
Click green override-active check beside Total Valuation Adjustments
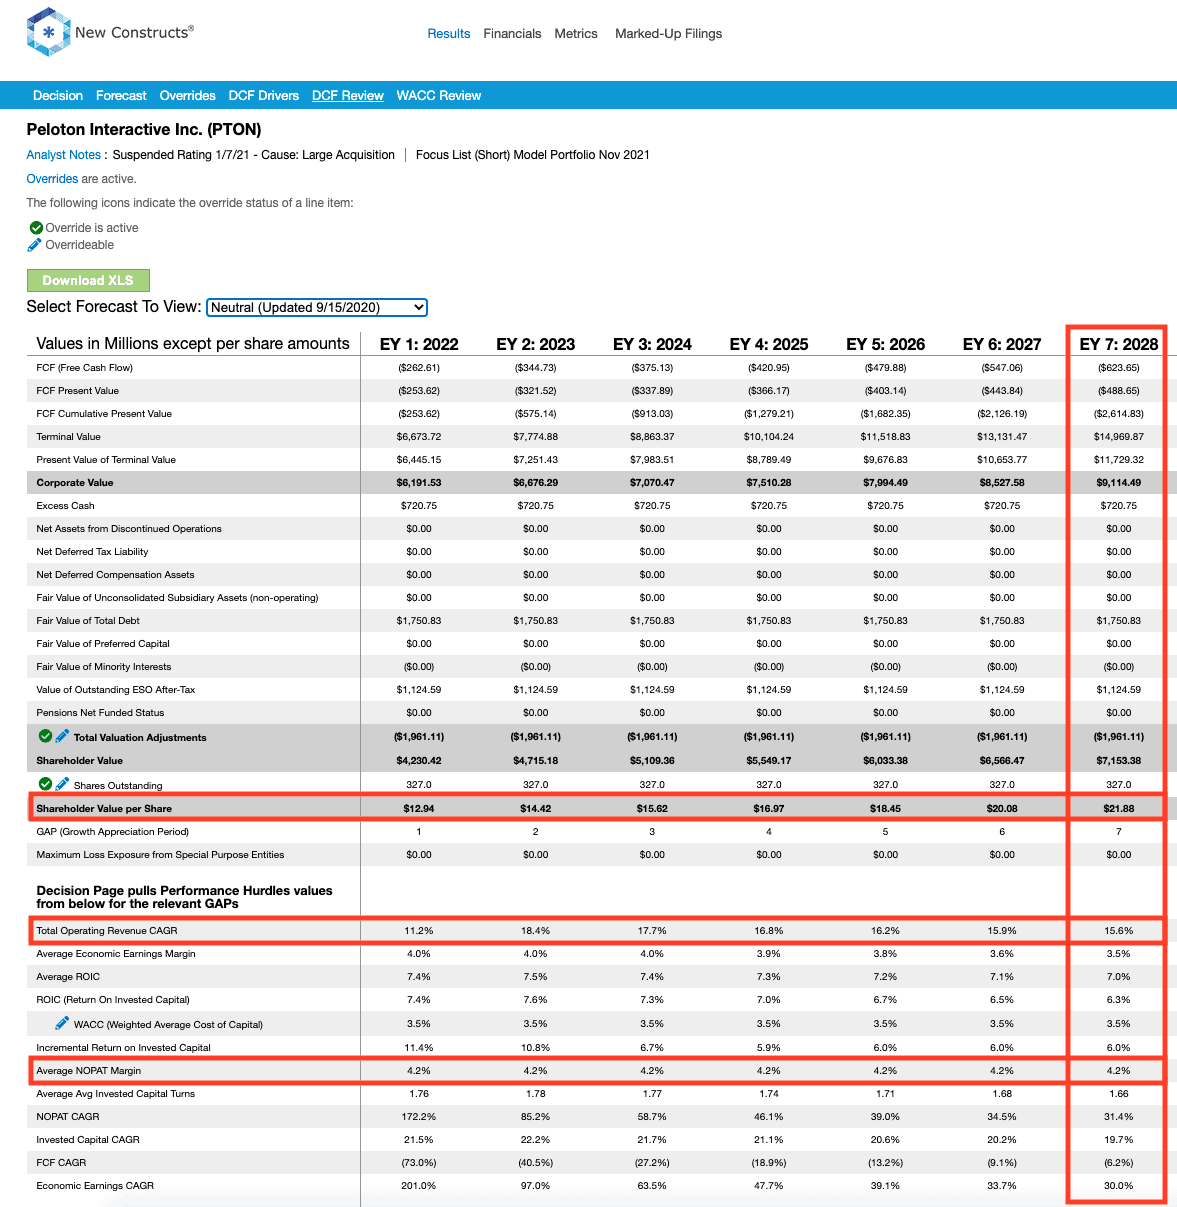pyautogui.click(x=45, y=736)
